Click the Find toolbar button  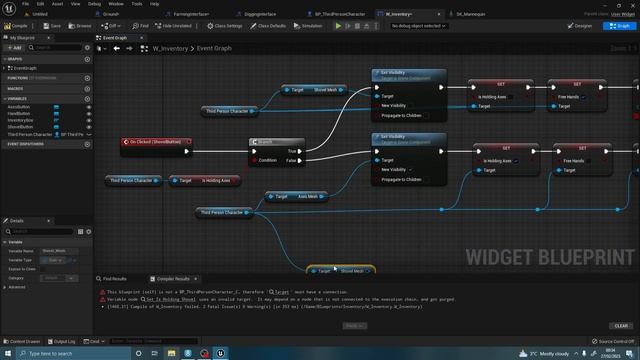(x=140, y=26)
